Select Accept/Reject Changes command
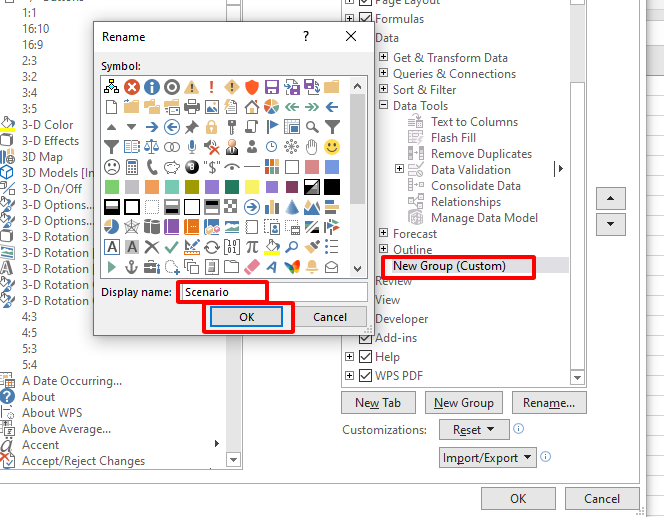664x517 pixels. pyautogui.click(x=83, y=461)
